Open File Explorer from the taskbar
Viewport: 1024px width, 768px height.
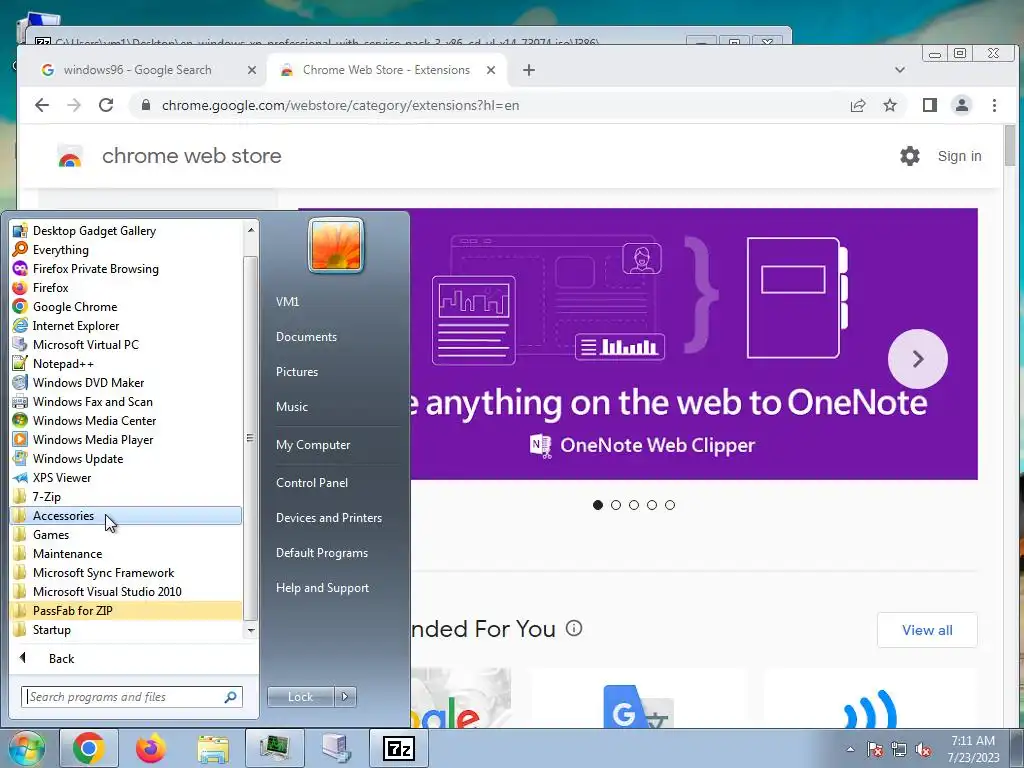(213, 748)
